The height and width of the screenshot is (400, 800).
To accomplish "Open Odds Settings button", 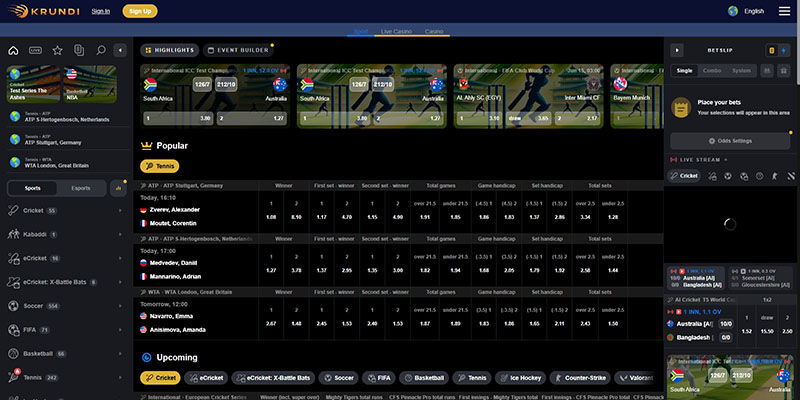I will (x=730, y=141).
